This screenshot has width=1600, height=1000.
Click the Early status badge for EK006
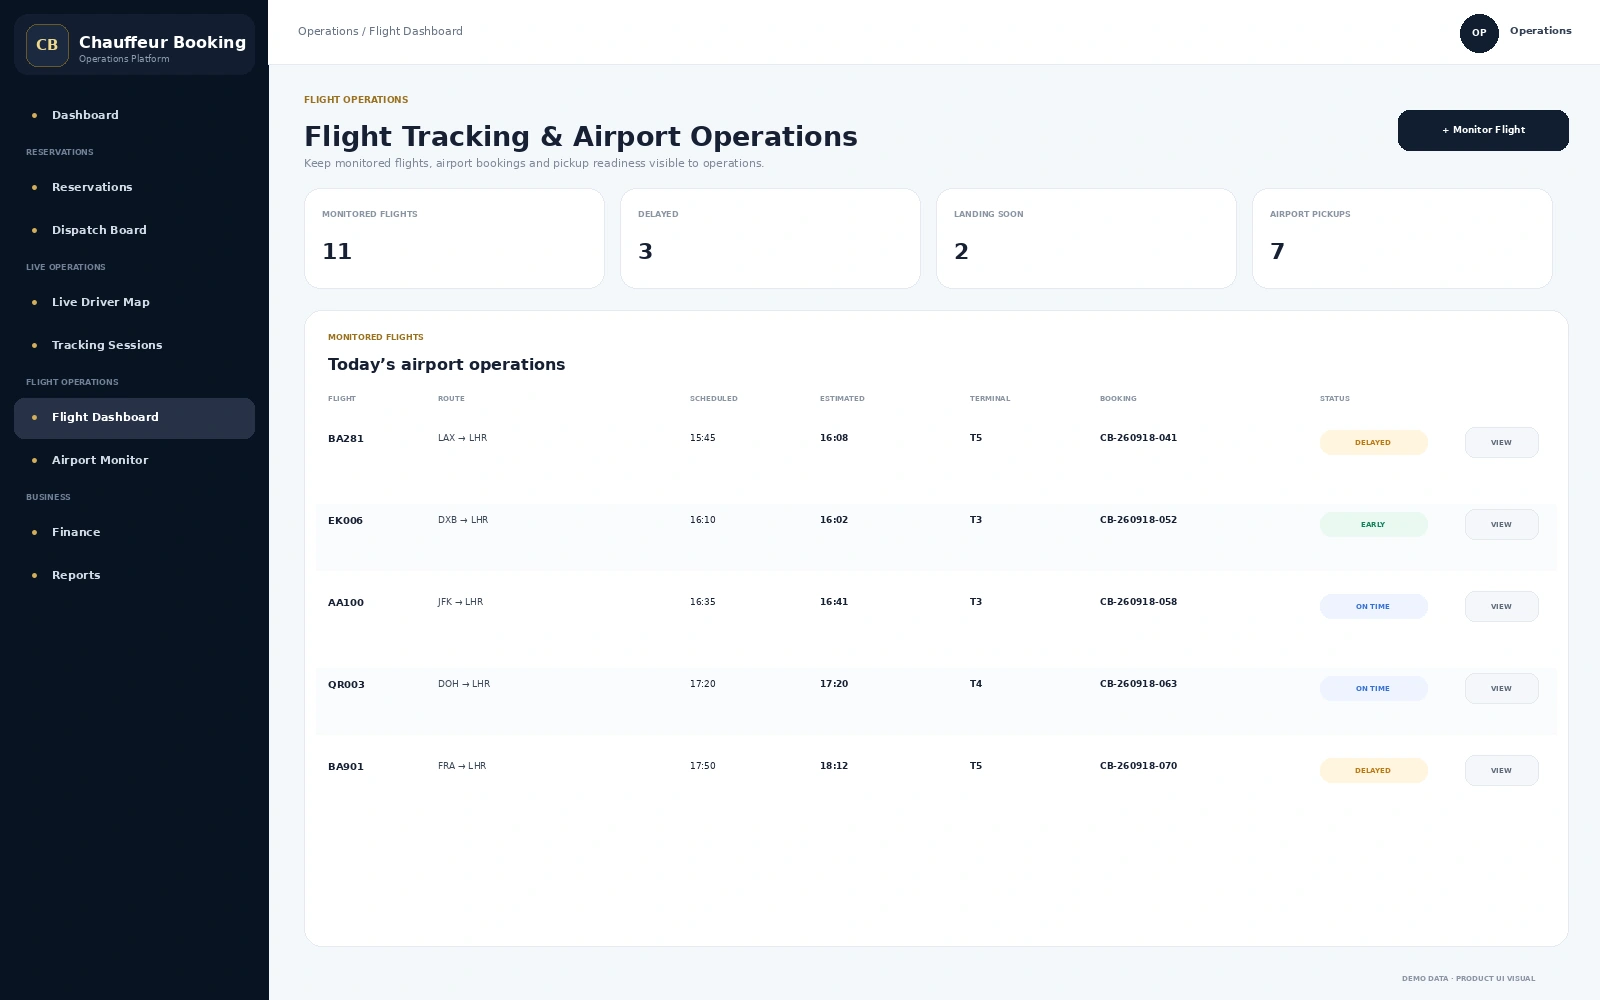click(x=1373, y=524)
